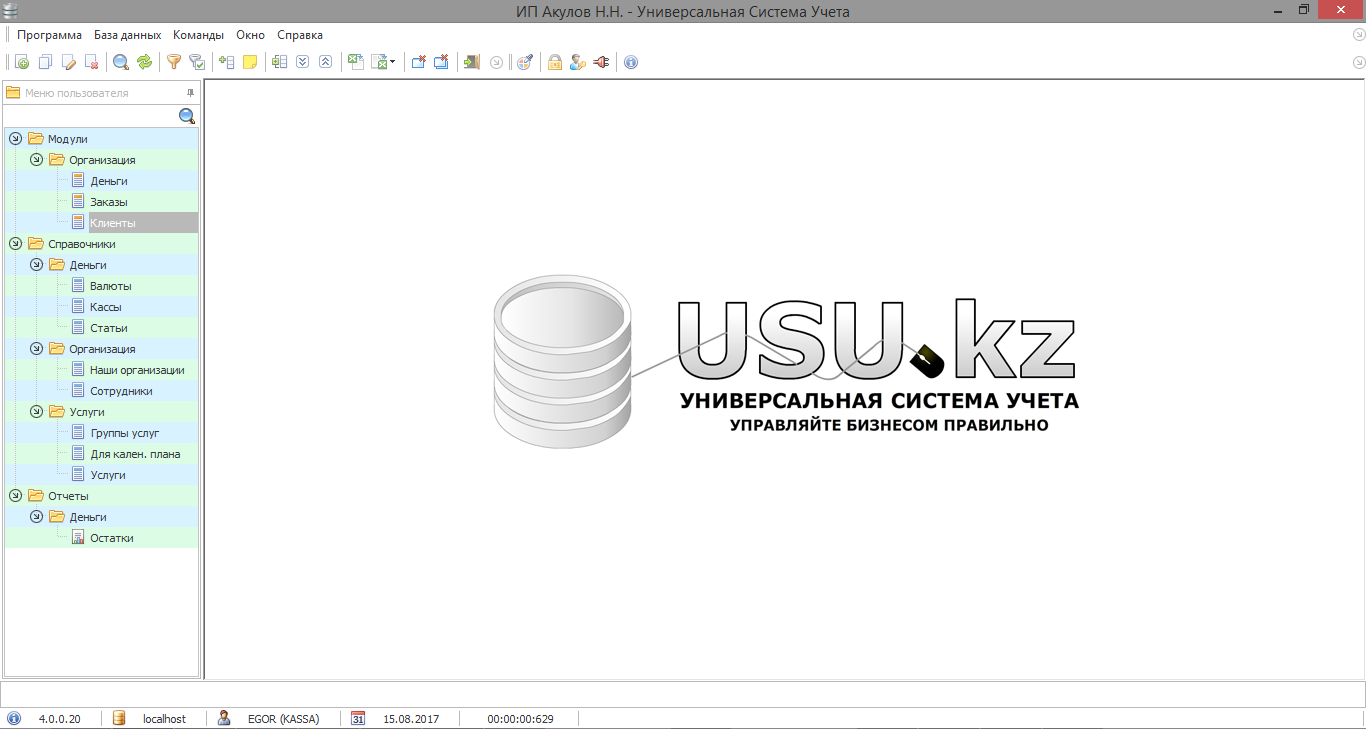The image size is (1366, 729).
Task: Collapse the Справочники tree node
Action: [15, 244]
